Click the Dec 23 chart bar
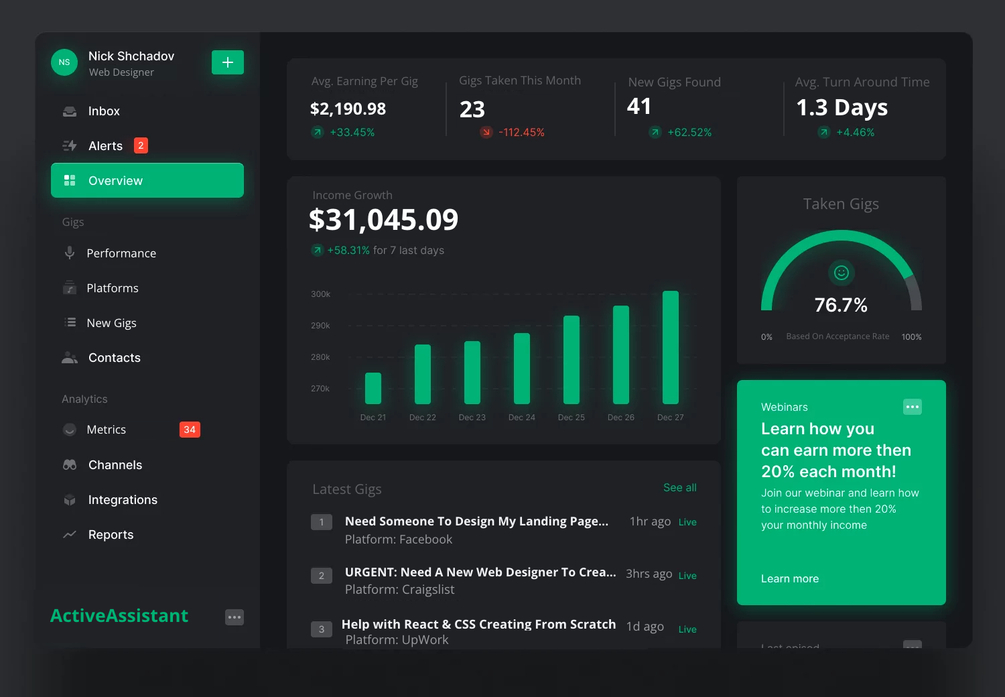The height and width of the screenshot is (697, 1005). tap(472, 373)
